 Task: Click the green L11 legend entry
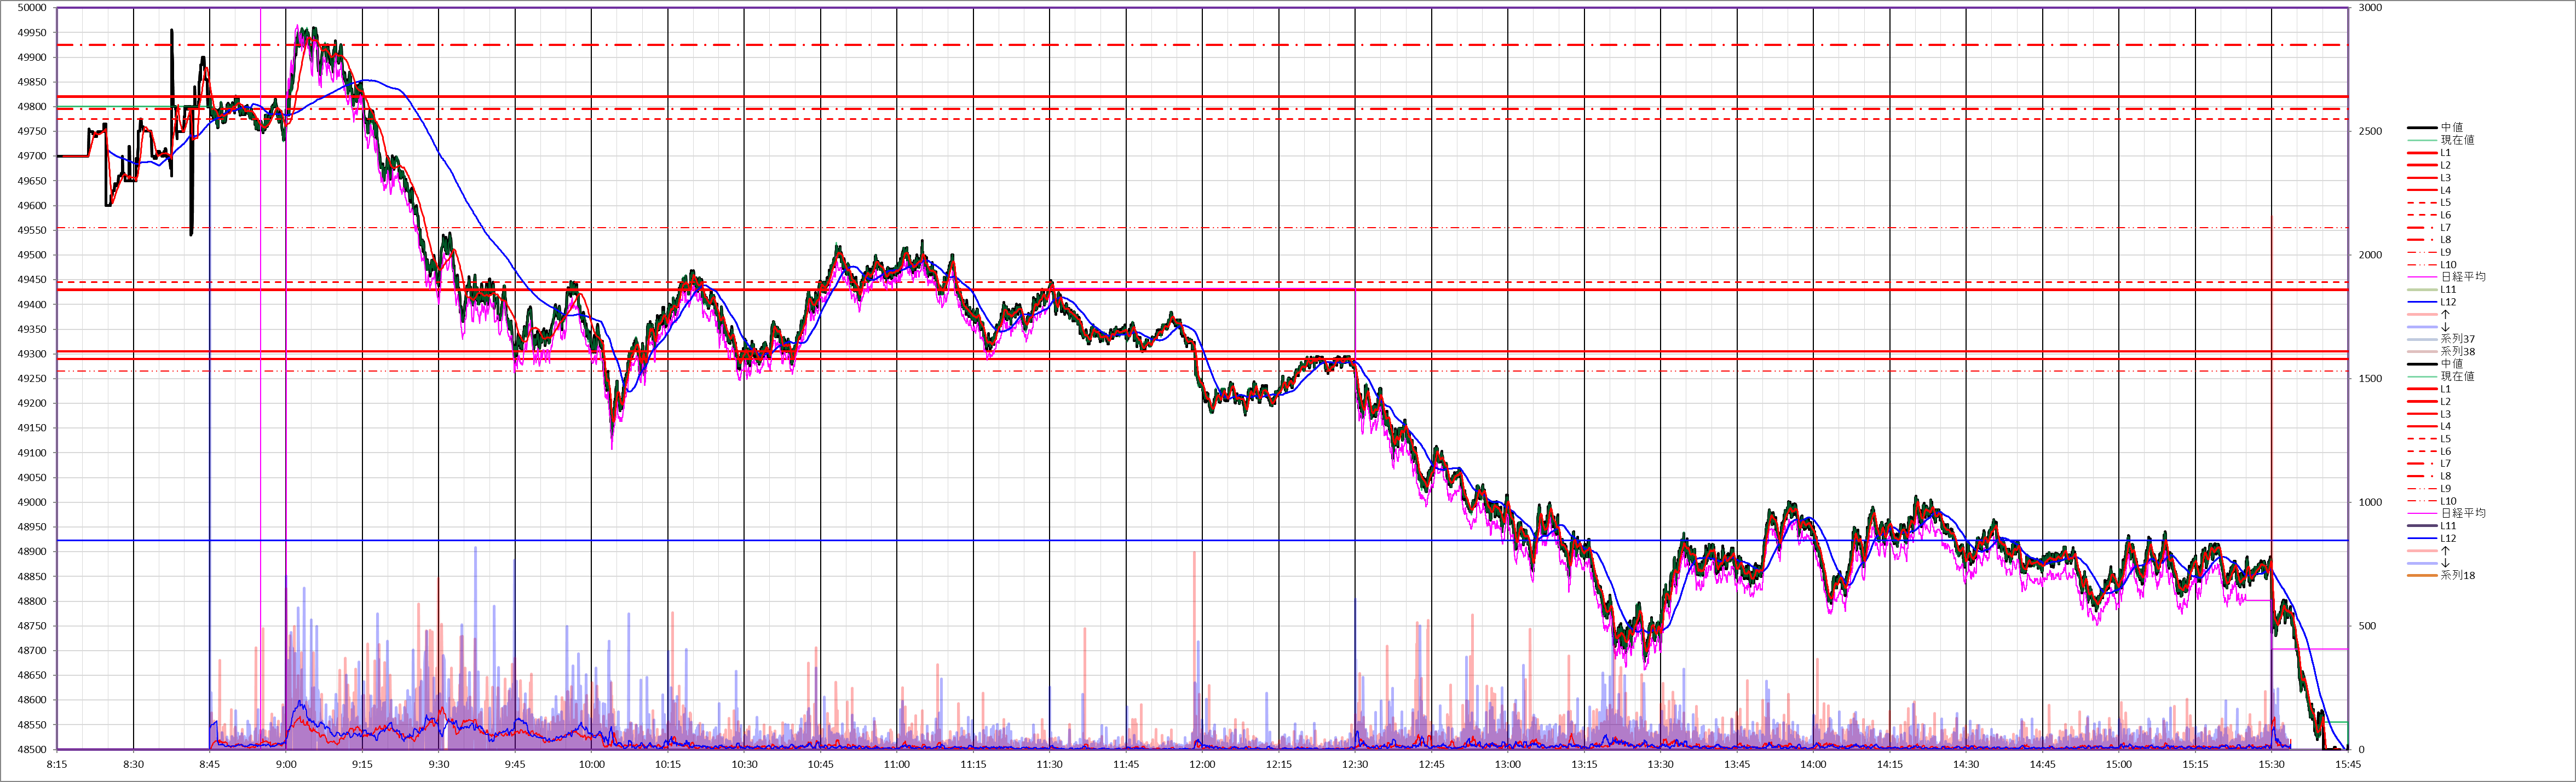(2447, 289)
